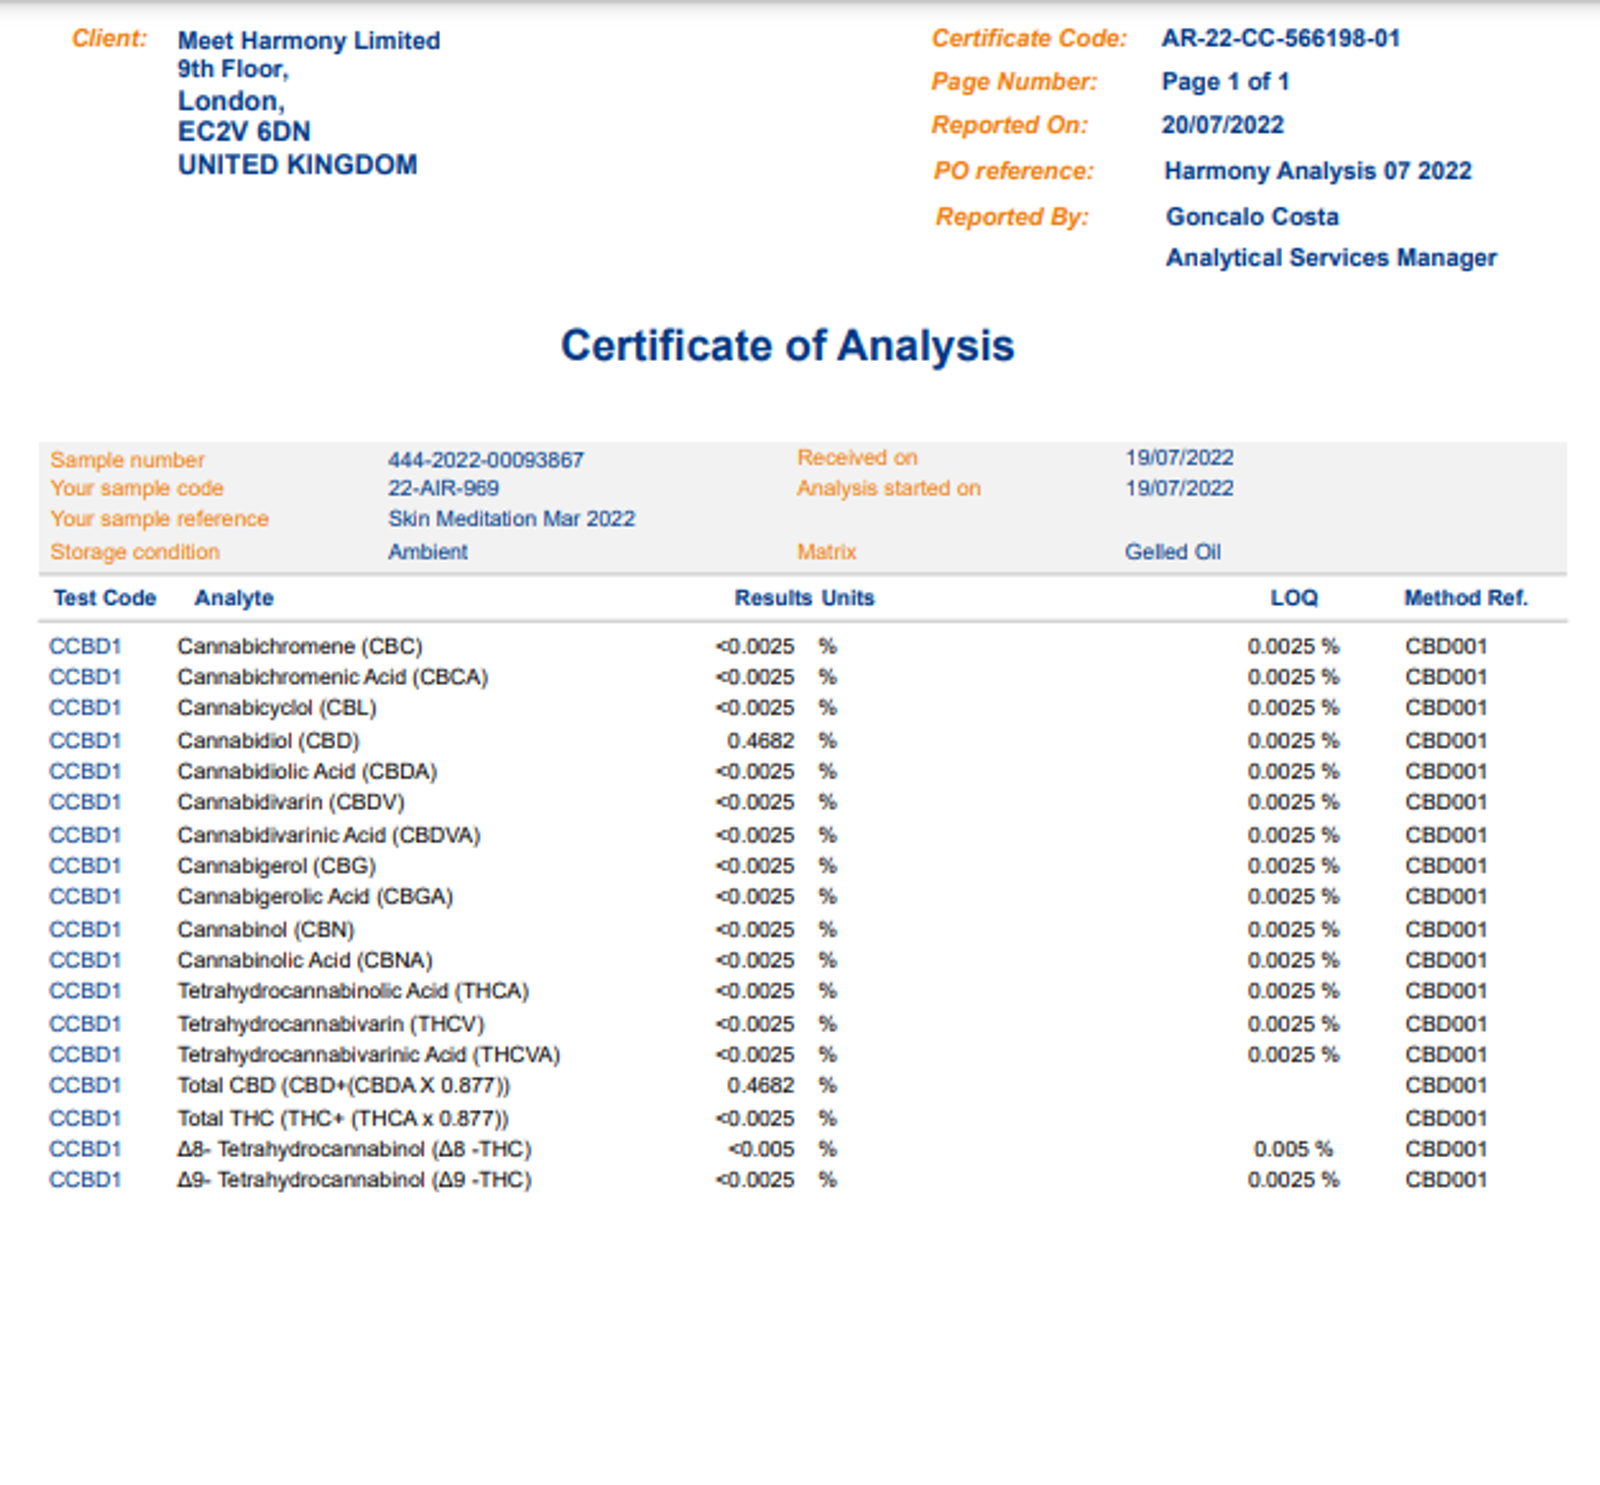Screen dimensions: 1600x1485
Task: Select the reporter name Goncalo Costa
Action: coord(1251,217)
